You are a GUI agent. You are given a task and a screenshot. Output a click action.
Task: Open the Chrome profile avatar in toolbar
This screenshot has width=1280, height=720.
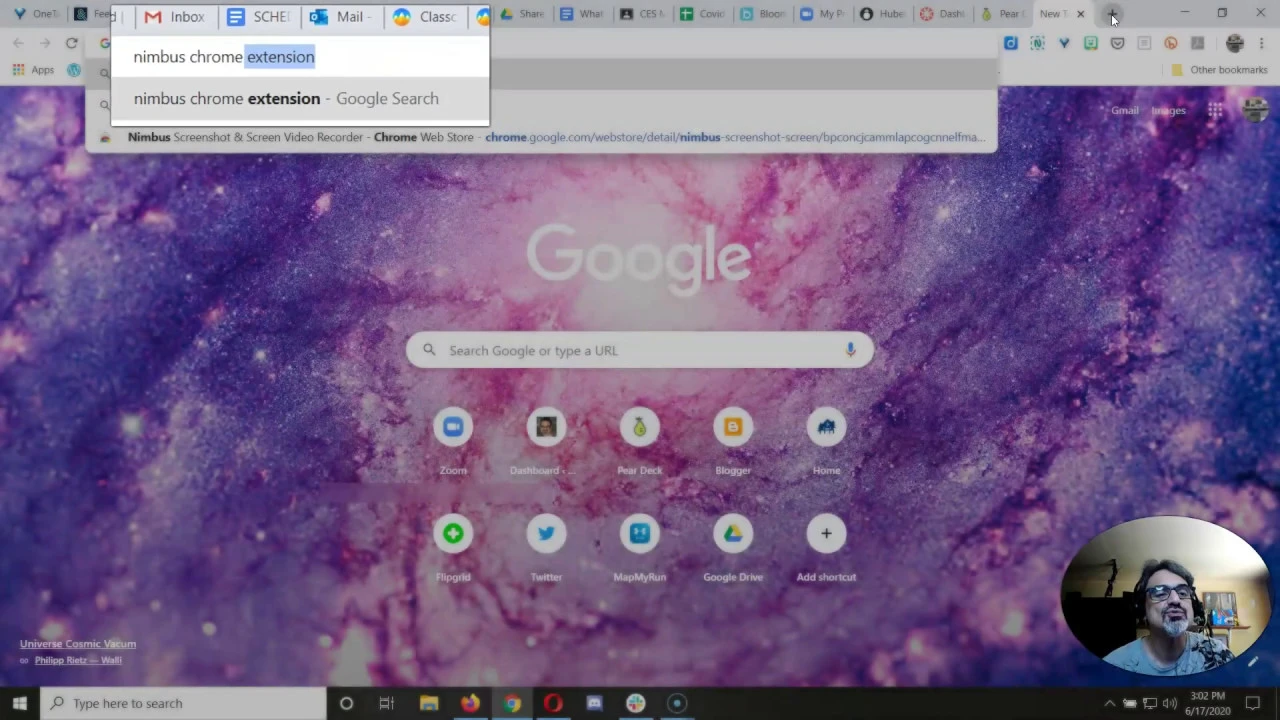(1235, 43)
